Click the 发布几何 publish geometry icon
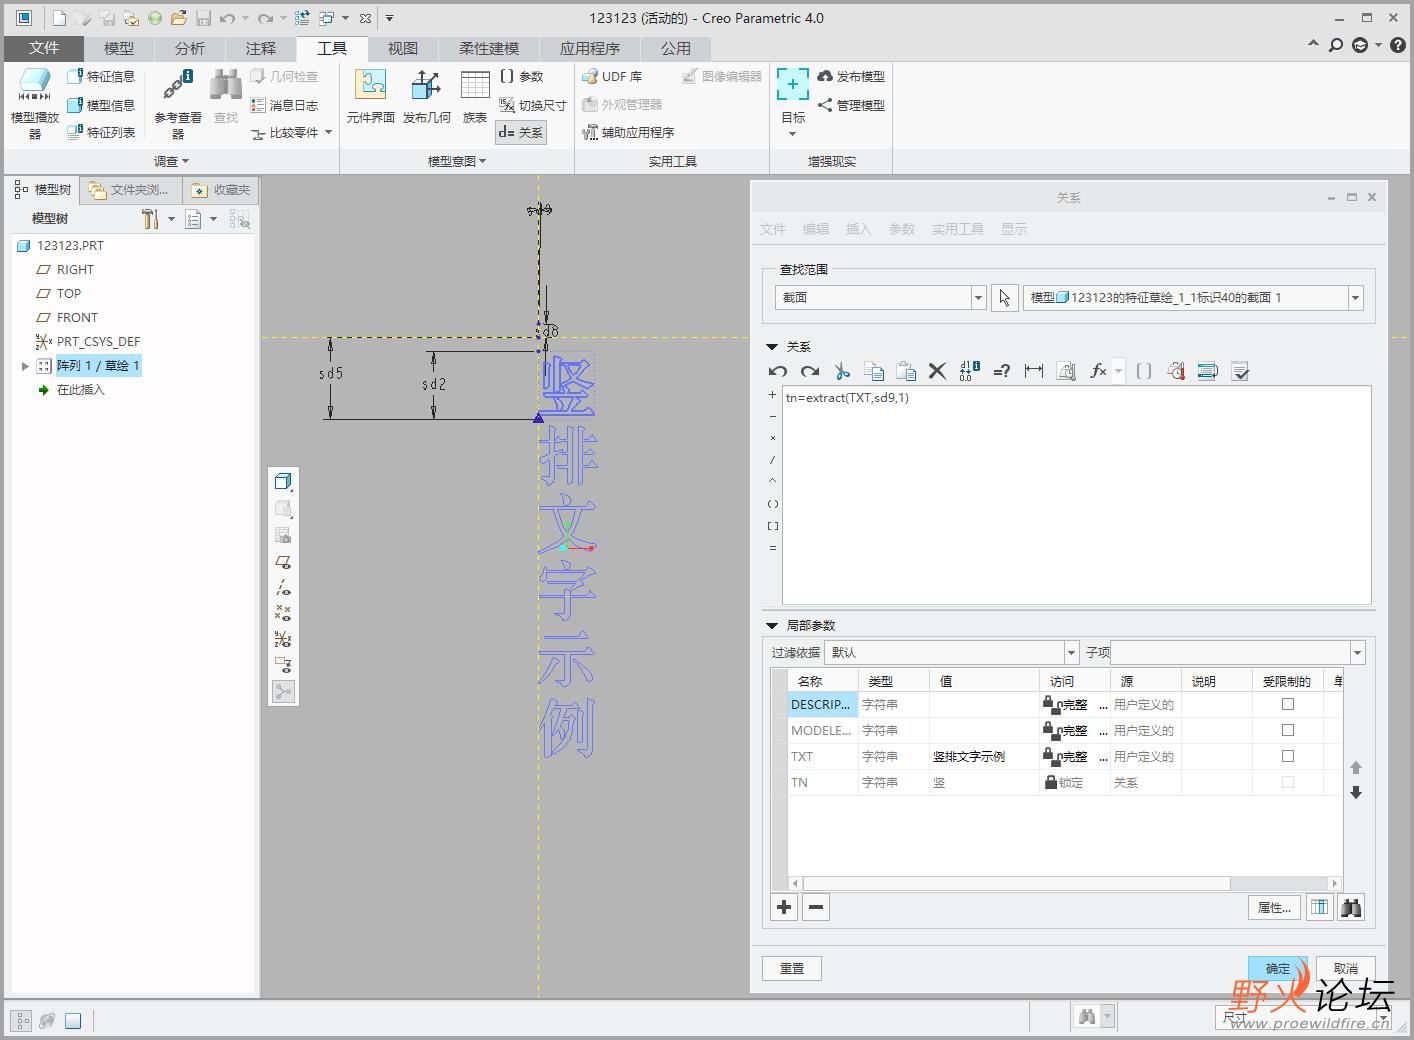The image size is (1414, 1040). 427,97
